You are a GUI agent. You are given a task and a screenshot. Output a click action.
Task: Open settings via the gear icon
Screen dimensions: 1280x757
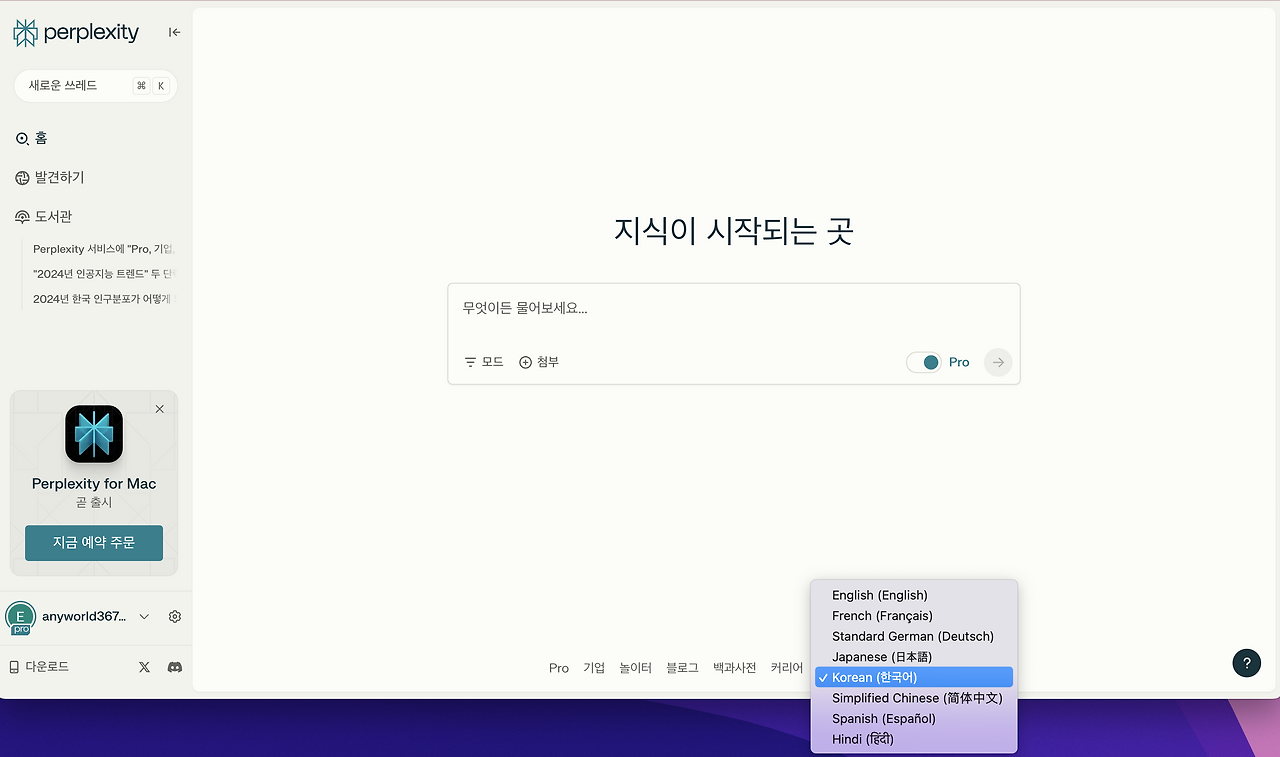[174, 616]
